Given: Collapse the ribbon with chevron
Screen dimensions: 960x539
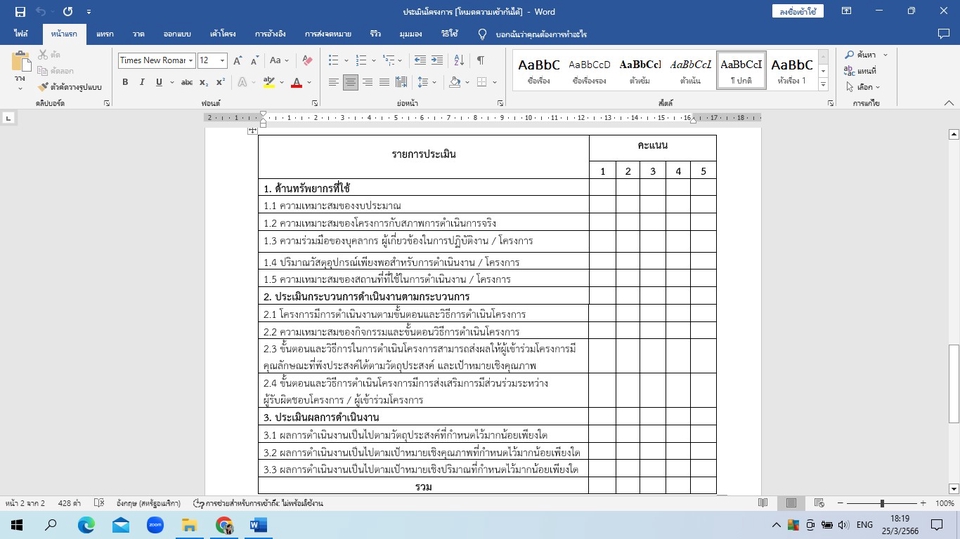Looking at the screenshot, I should tap(948, 103).
